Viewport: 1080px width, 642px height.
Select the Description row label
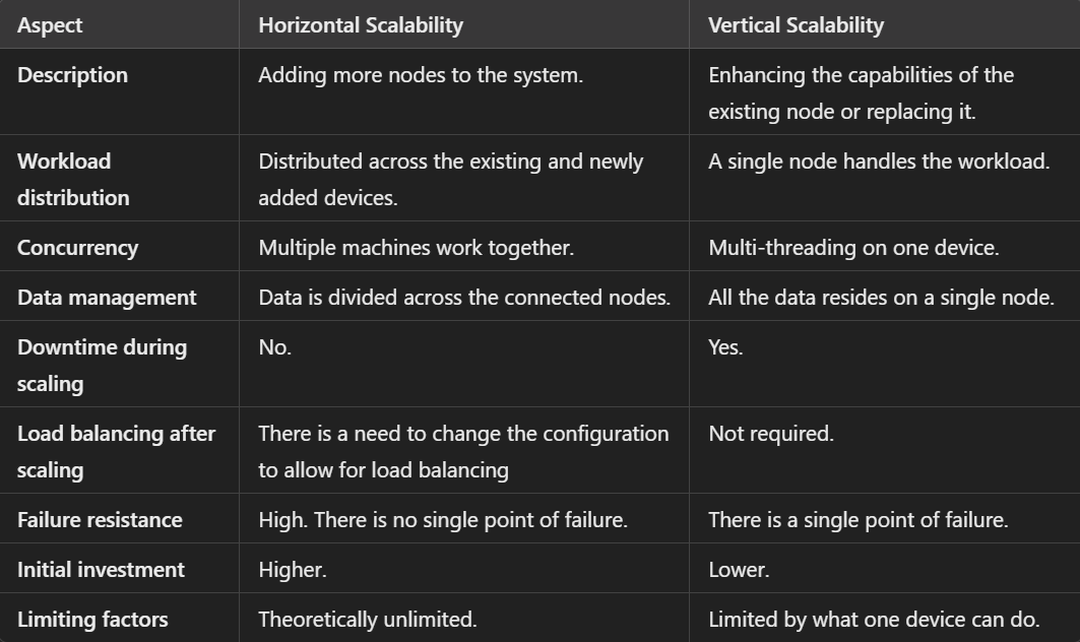coord(73,75)
